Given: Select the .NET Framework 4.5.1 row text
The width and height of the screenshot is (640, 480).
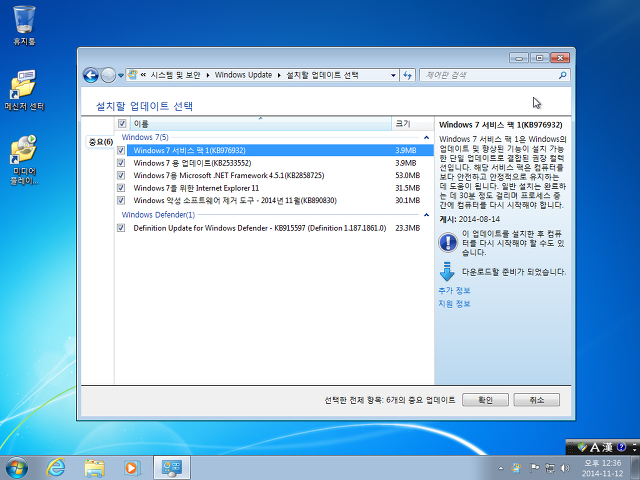Looking at the screenshot, I should 229,176.
